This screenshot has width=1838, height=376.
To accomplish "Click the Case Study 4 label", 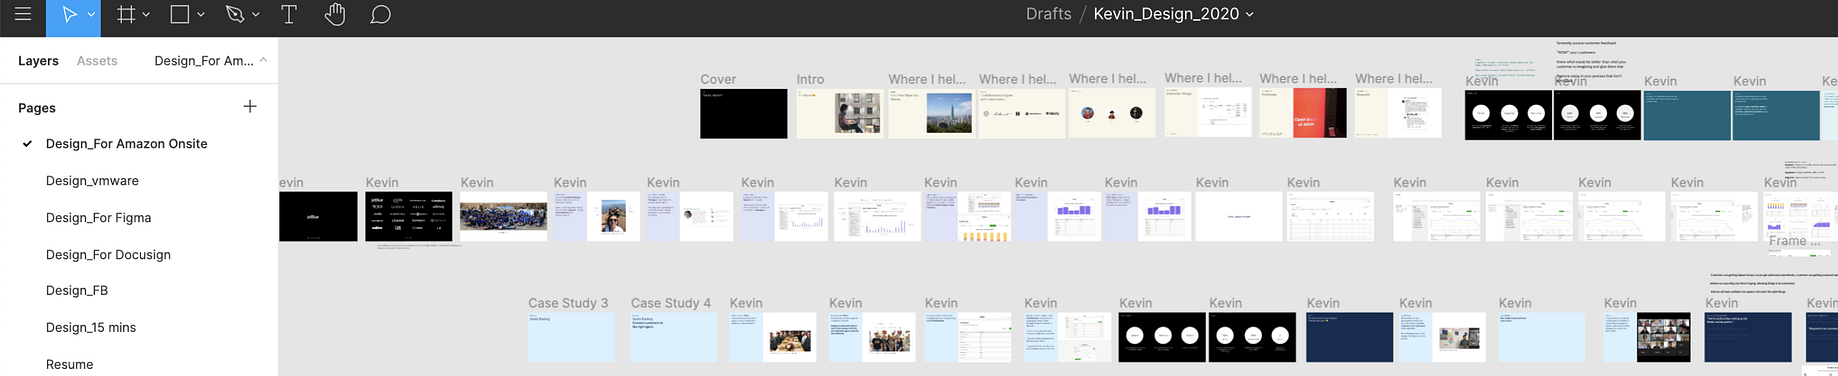I will [x=671, y=303].
